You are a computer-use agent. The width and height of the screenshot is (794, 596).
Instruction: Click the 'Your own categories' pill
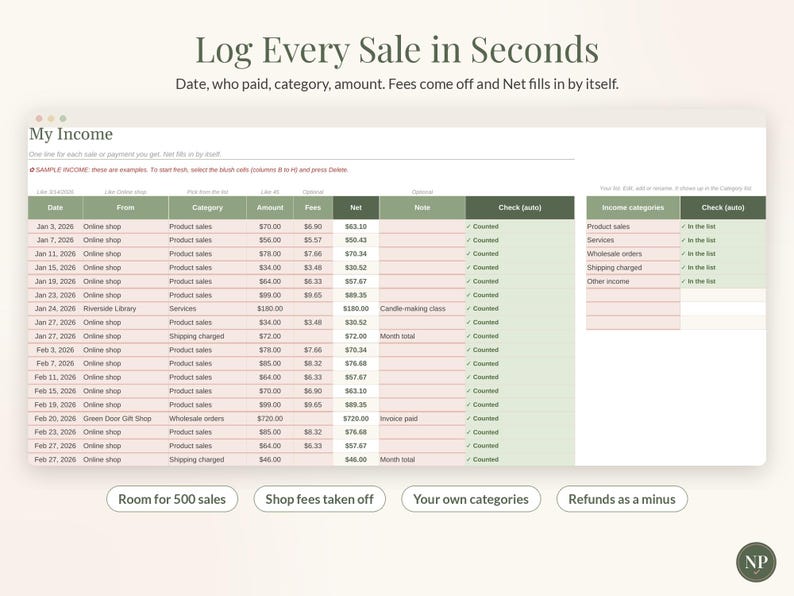[x=471, y=499]
